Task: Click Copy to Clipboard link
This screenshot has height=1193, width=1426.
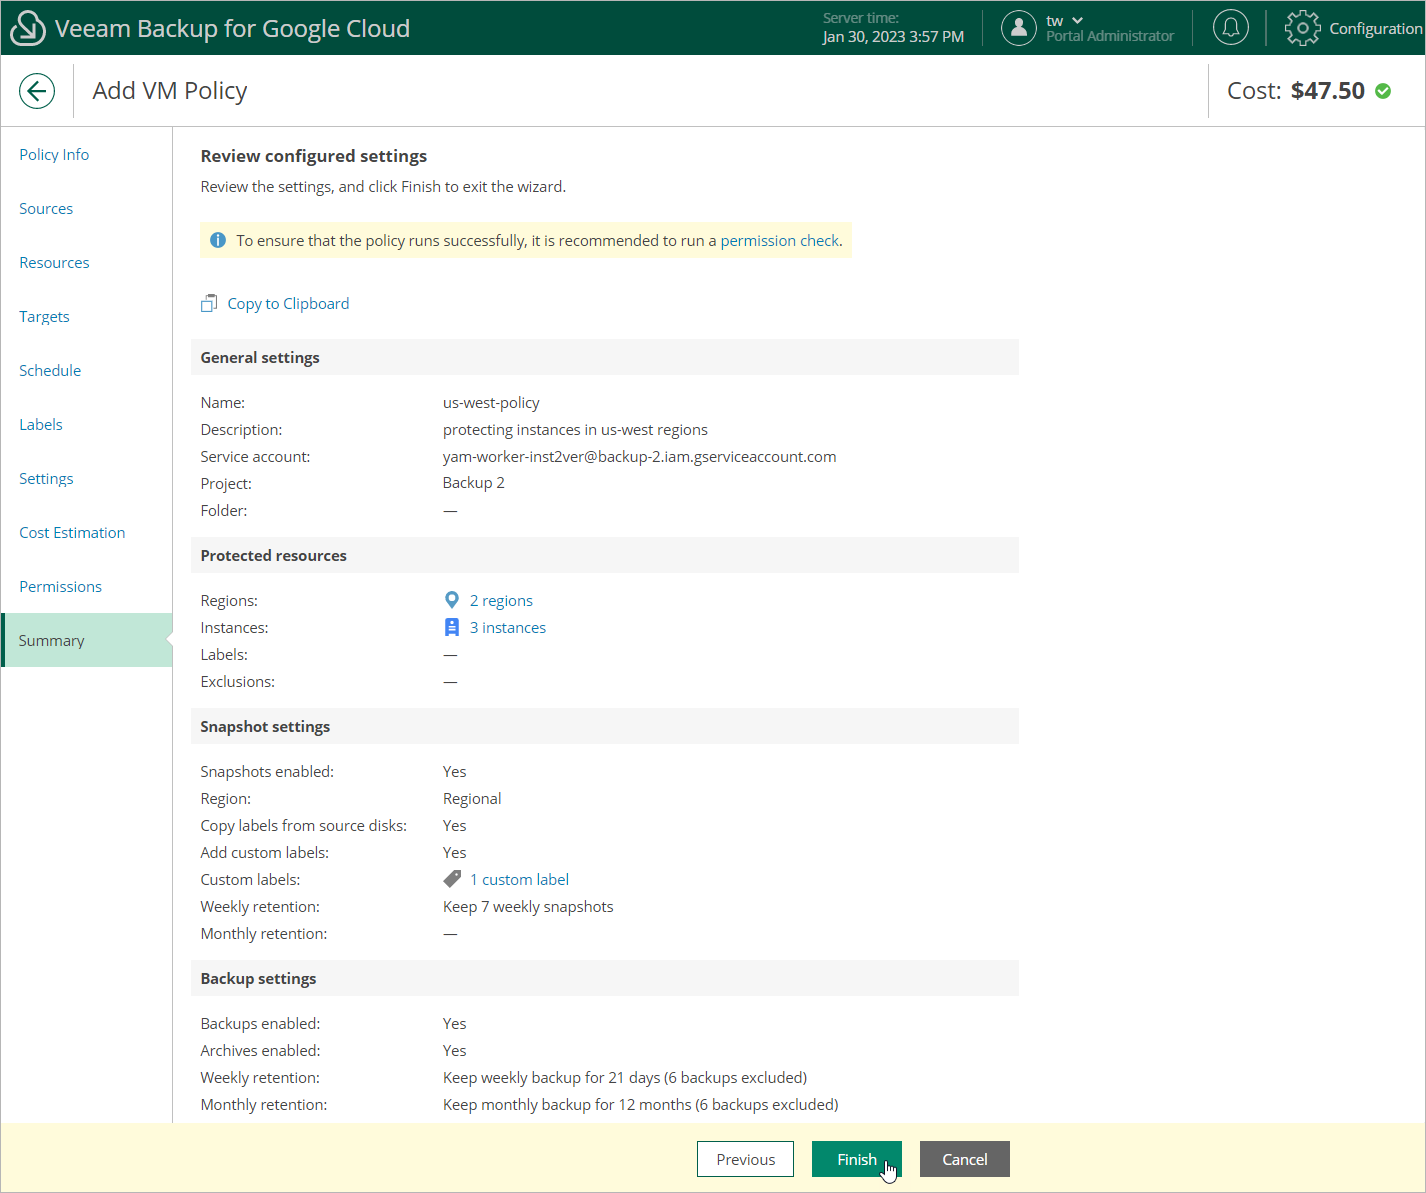Action: [x=288, y=303]
